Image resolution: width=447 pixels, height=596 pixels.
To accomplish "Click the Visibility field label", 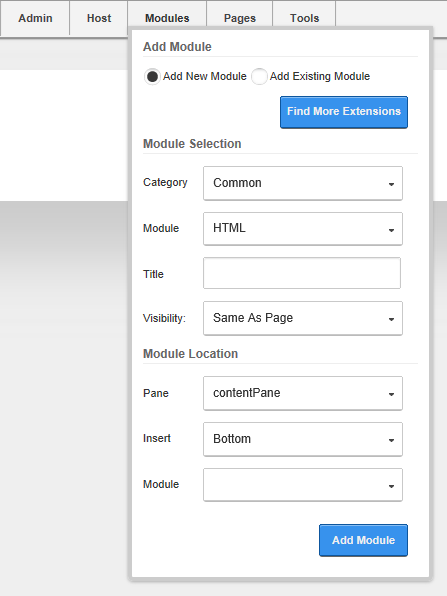I will (164, 318).
